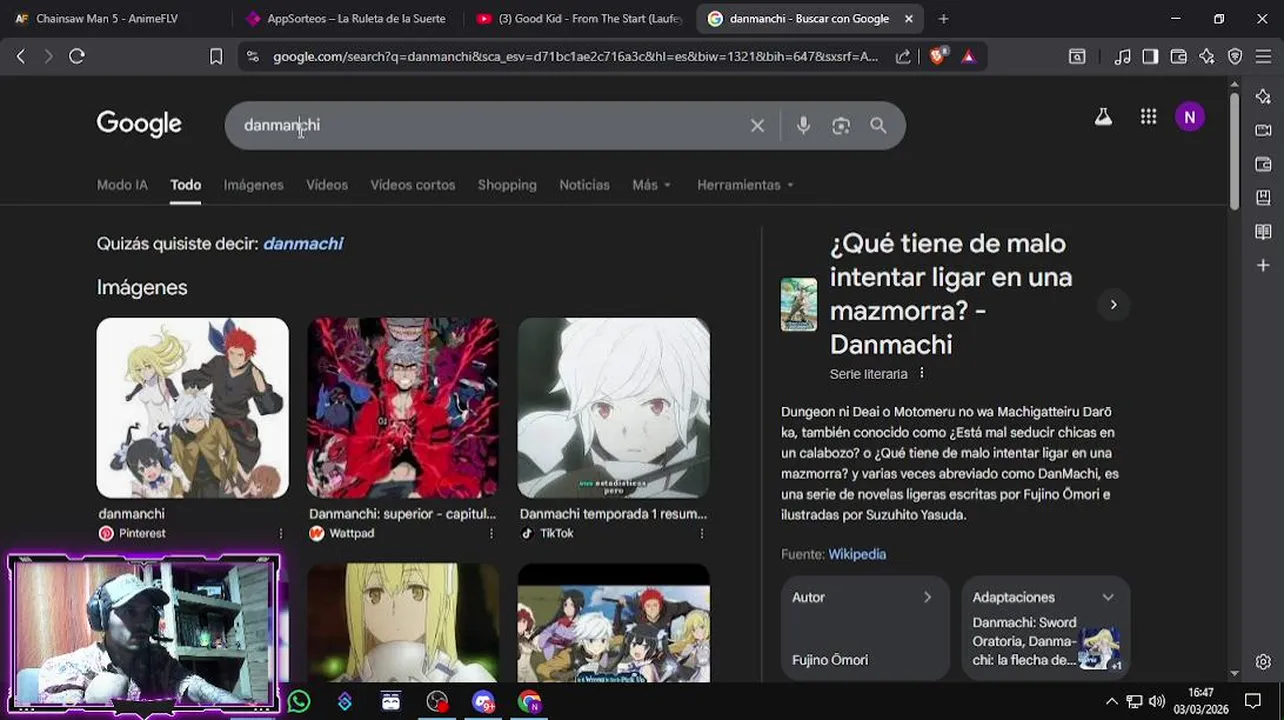Open options for the Pinterest image result

(281, 534)
